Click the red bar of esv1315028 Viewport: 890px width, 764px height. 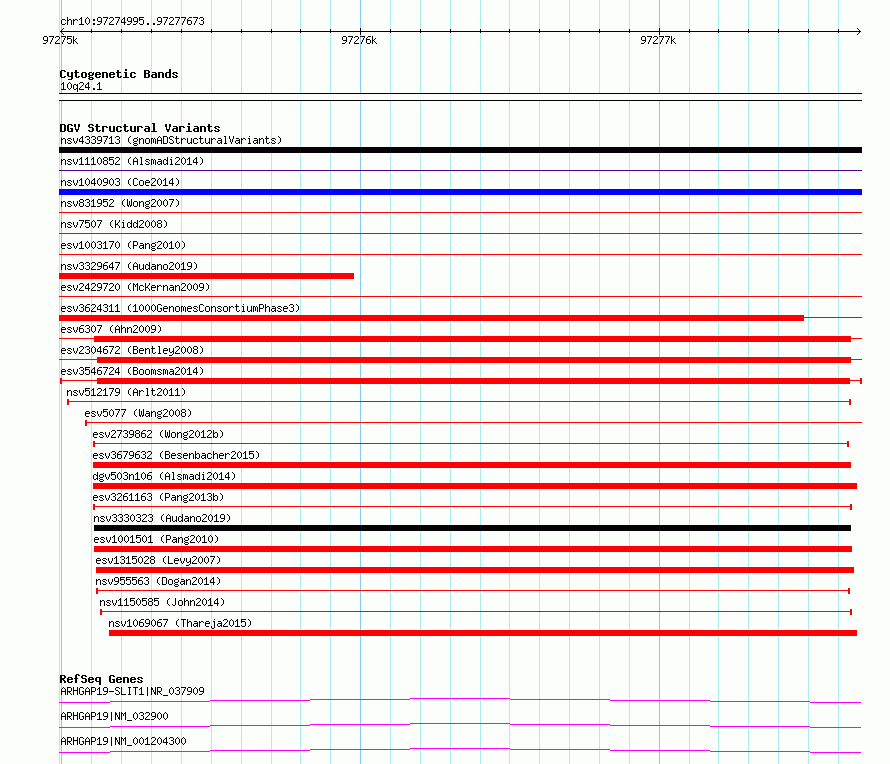click(x=475, y=570)
